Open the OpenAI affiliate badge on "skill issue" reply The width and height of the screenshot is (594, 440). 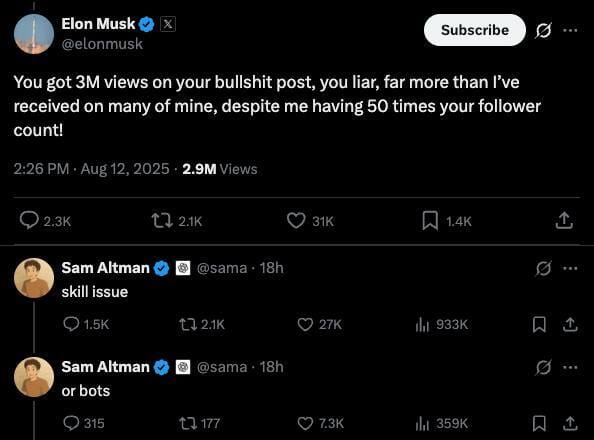point(183,268)
